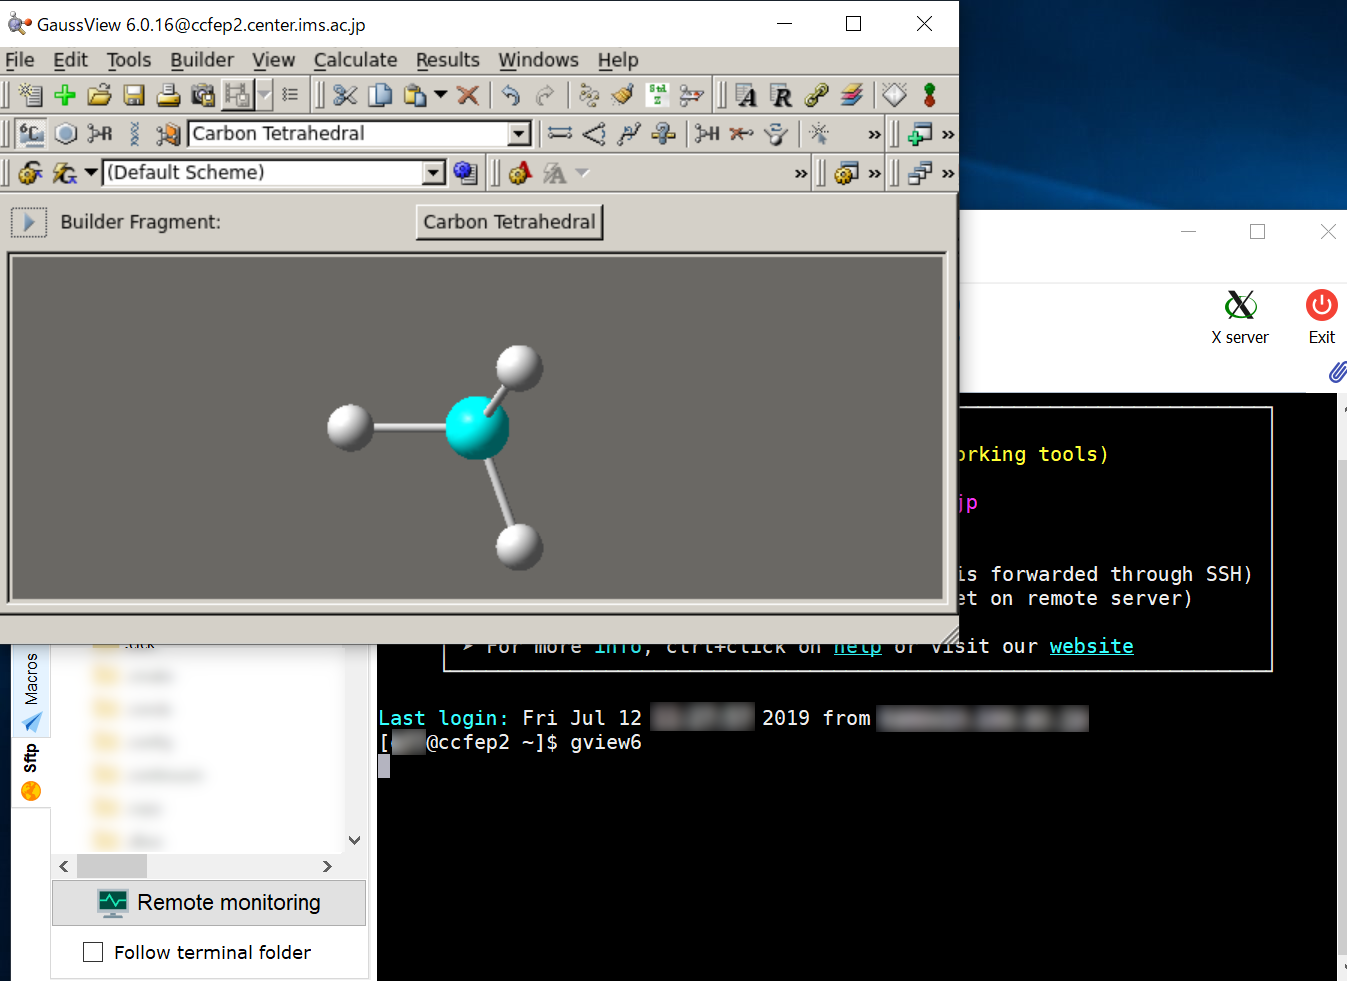This screenshot has height=981, width=1347.
Task: Click the chain link connection icon
Action: [816, 95]
